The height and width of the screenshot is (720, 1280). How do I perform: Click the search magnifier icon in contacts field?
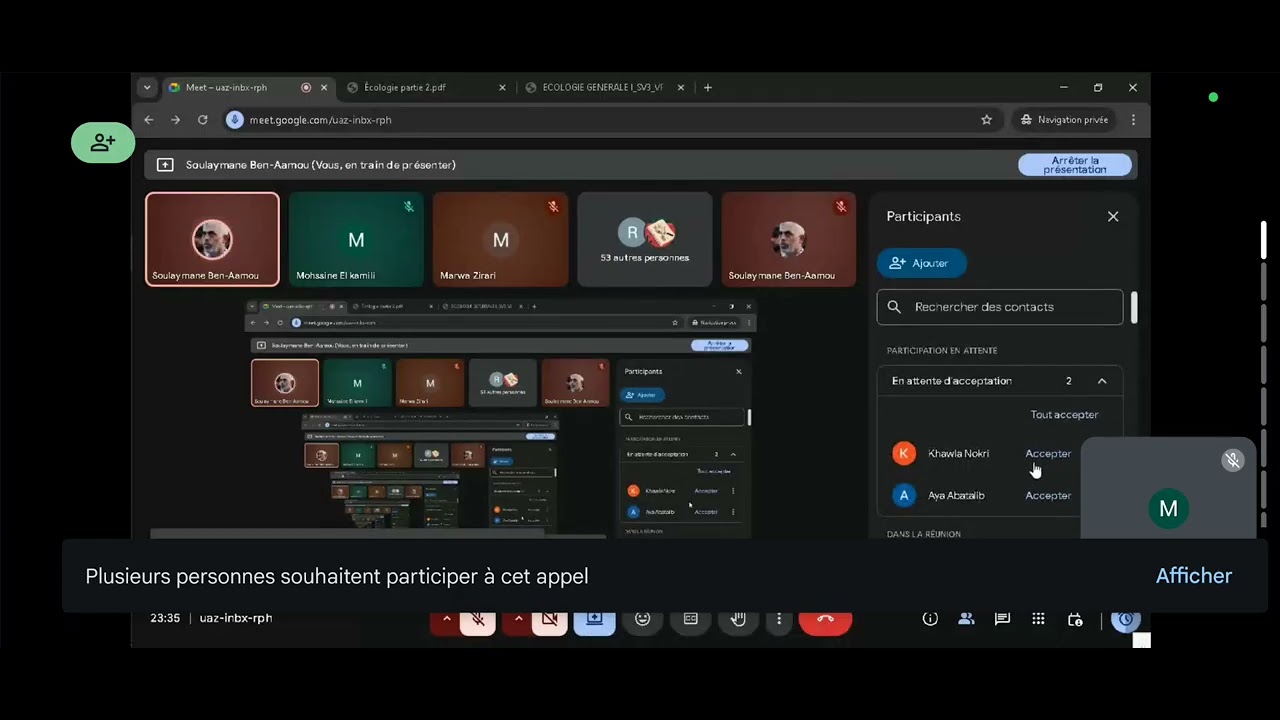coord(894,307)
